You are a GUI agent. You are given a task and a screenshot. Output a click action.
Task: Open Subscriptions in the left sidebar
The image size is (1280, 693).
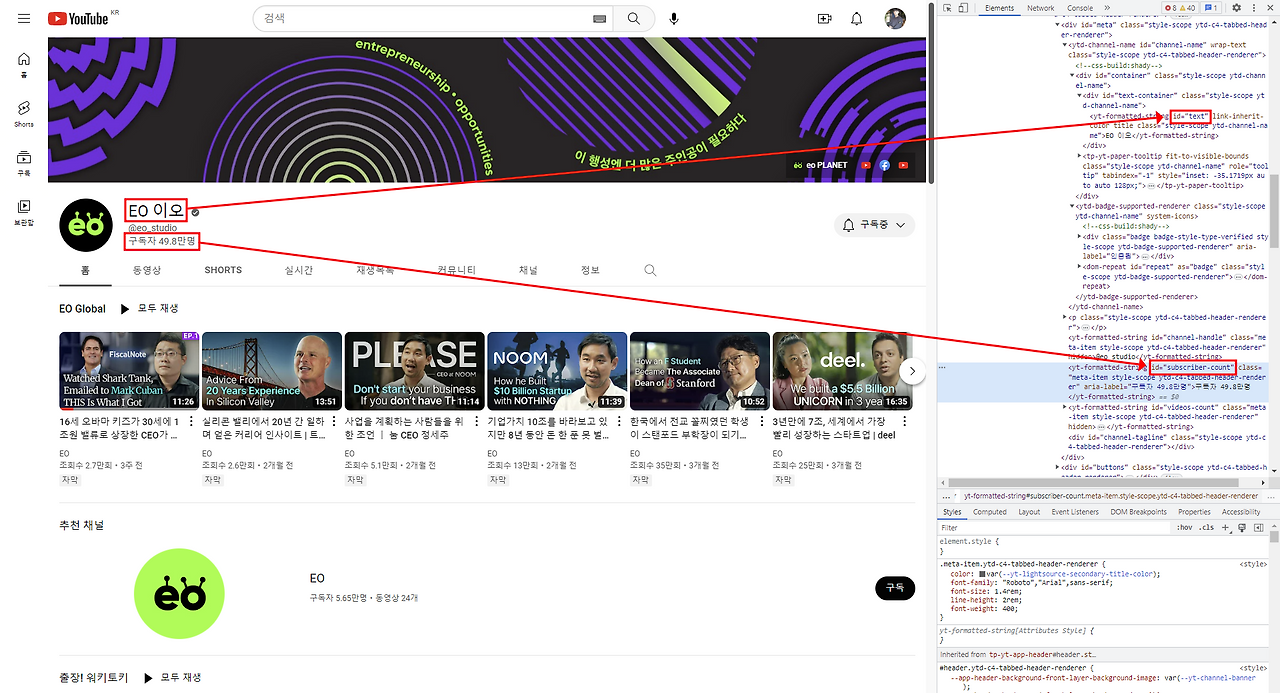24,163
